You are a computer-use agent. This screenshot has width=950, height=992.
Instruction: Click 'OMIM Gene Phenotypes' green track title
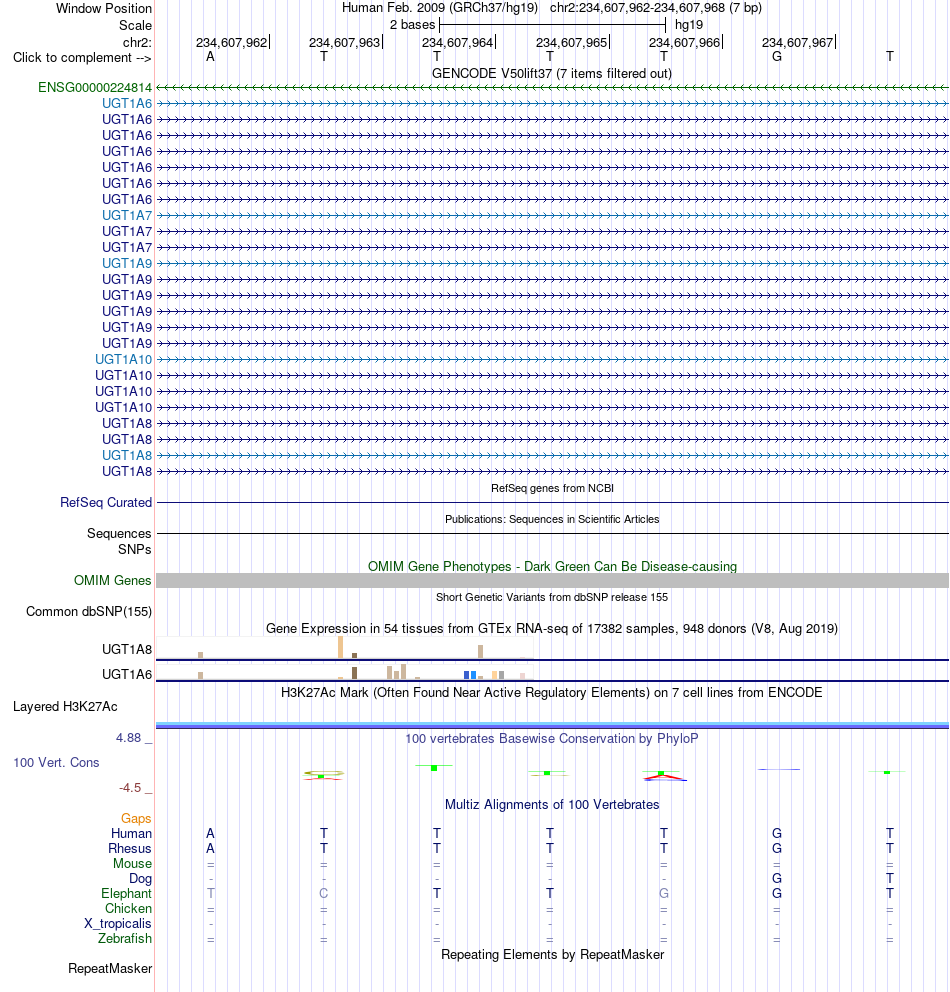coord(552,566)
